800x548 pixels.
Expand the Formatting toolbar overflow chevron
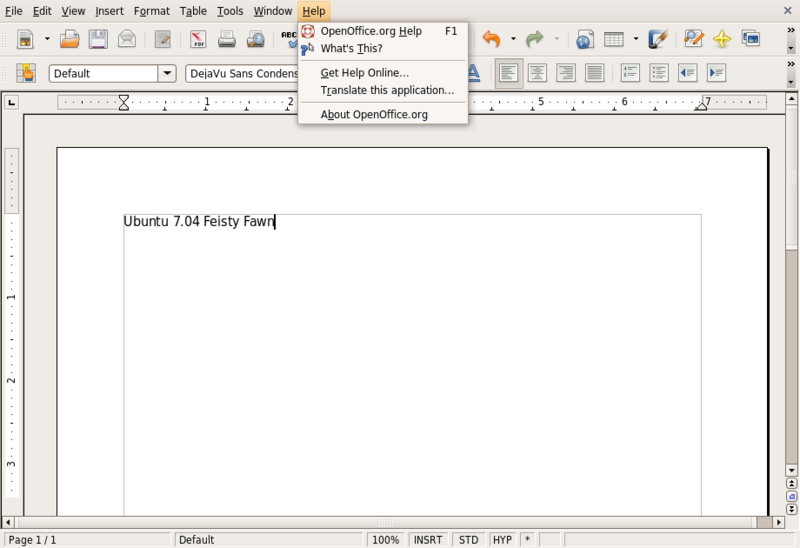pos(791,64)
